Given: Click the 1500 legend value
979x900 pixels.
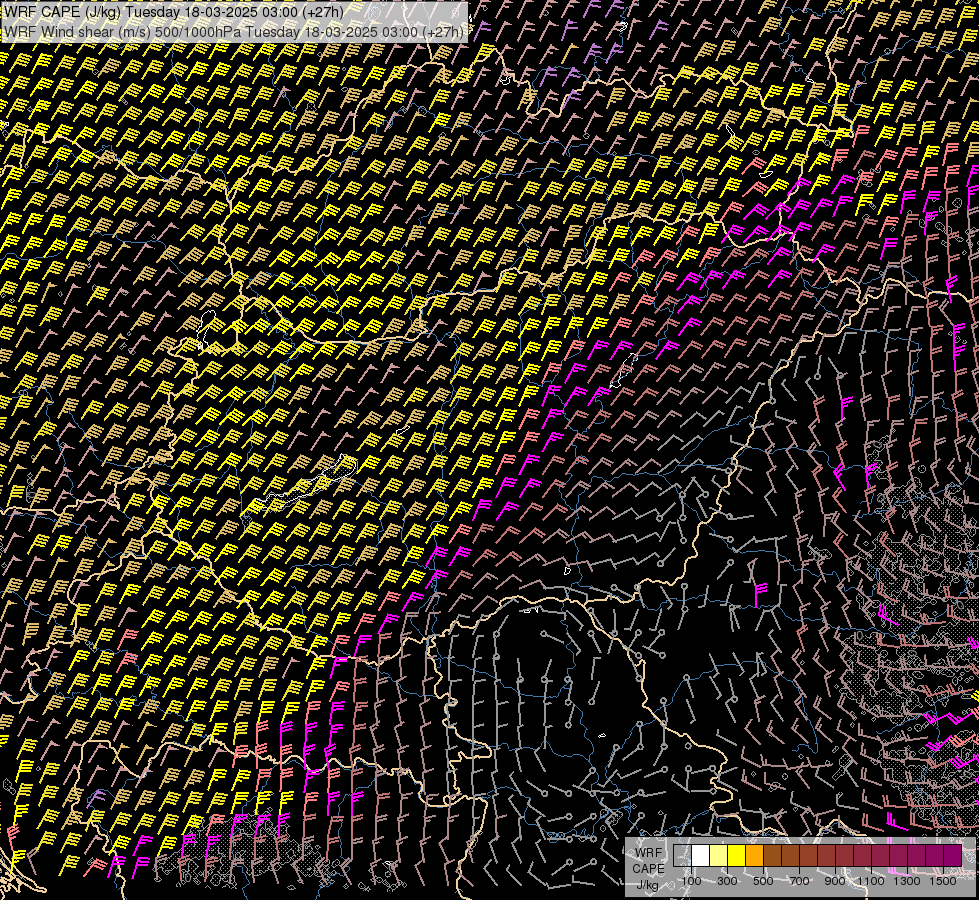Looking at the screenshot, I should click(943, 881).
